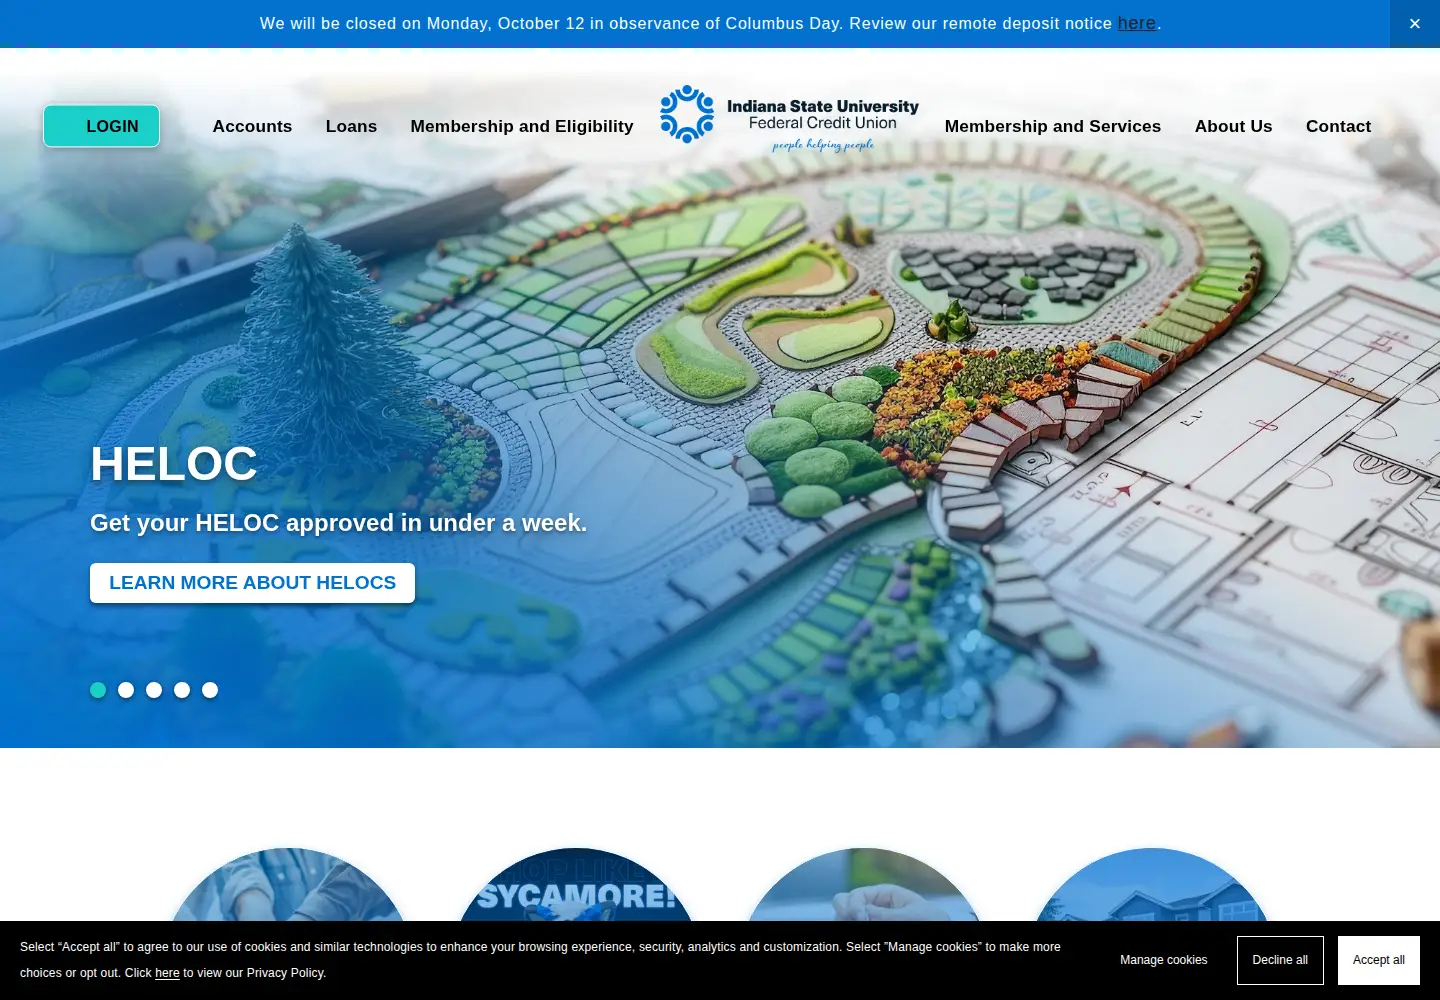
Task: Go to the Contact page
Action: tap(1338, 126)
